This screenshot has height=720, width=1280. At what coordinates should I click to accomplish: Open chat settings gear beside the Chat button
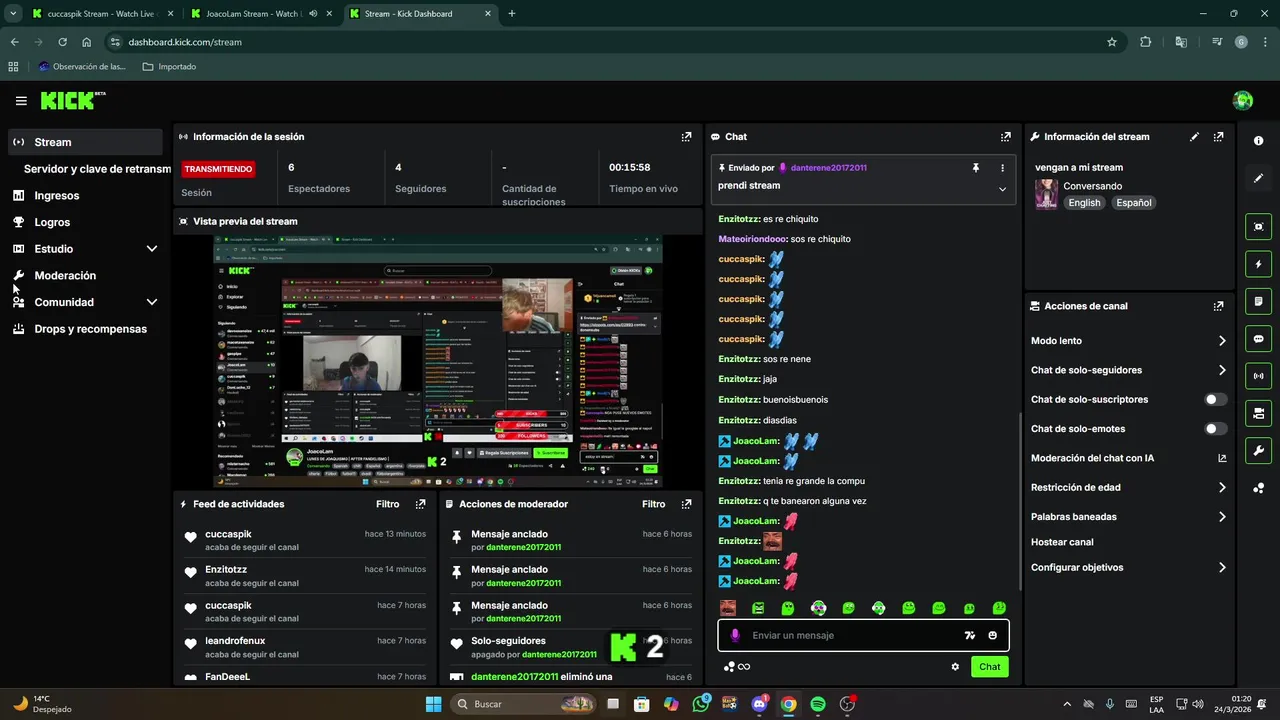(x=955, y=667)
